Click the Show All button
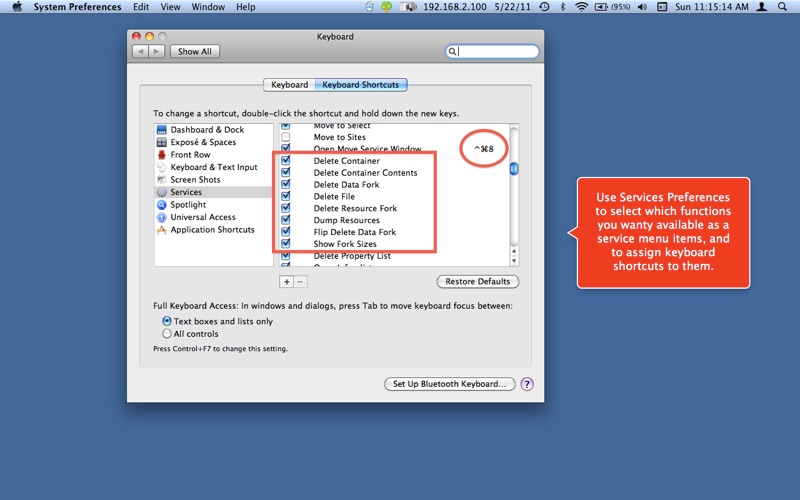800x500 pixels. [194, 52]
